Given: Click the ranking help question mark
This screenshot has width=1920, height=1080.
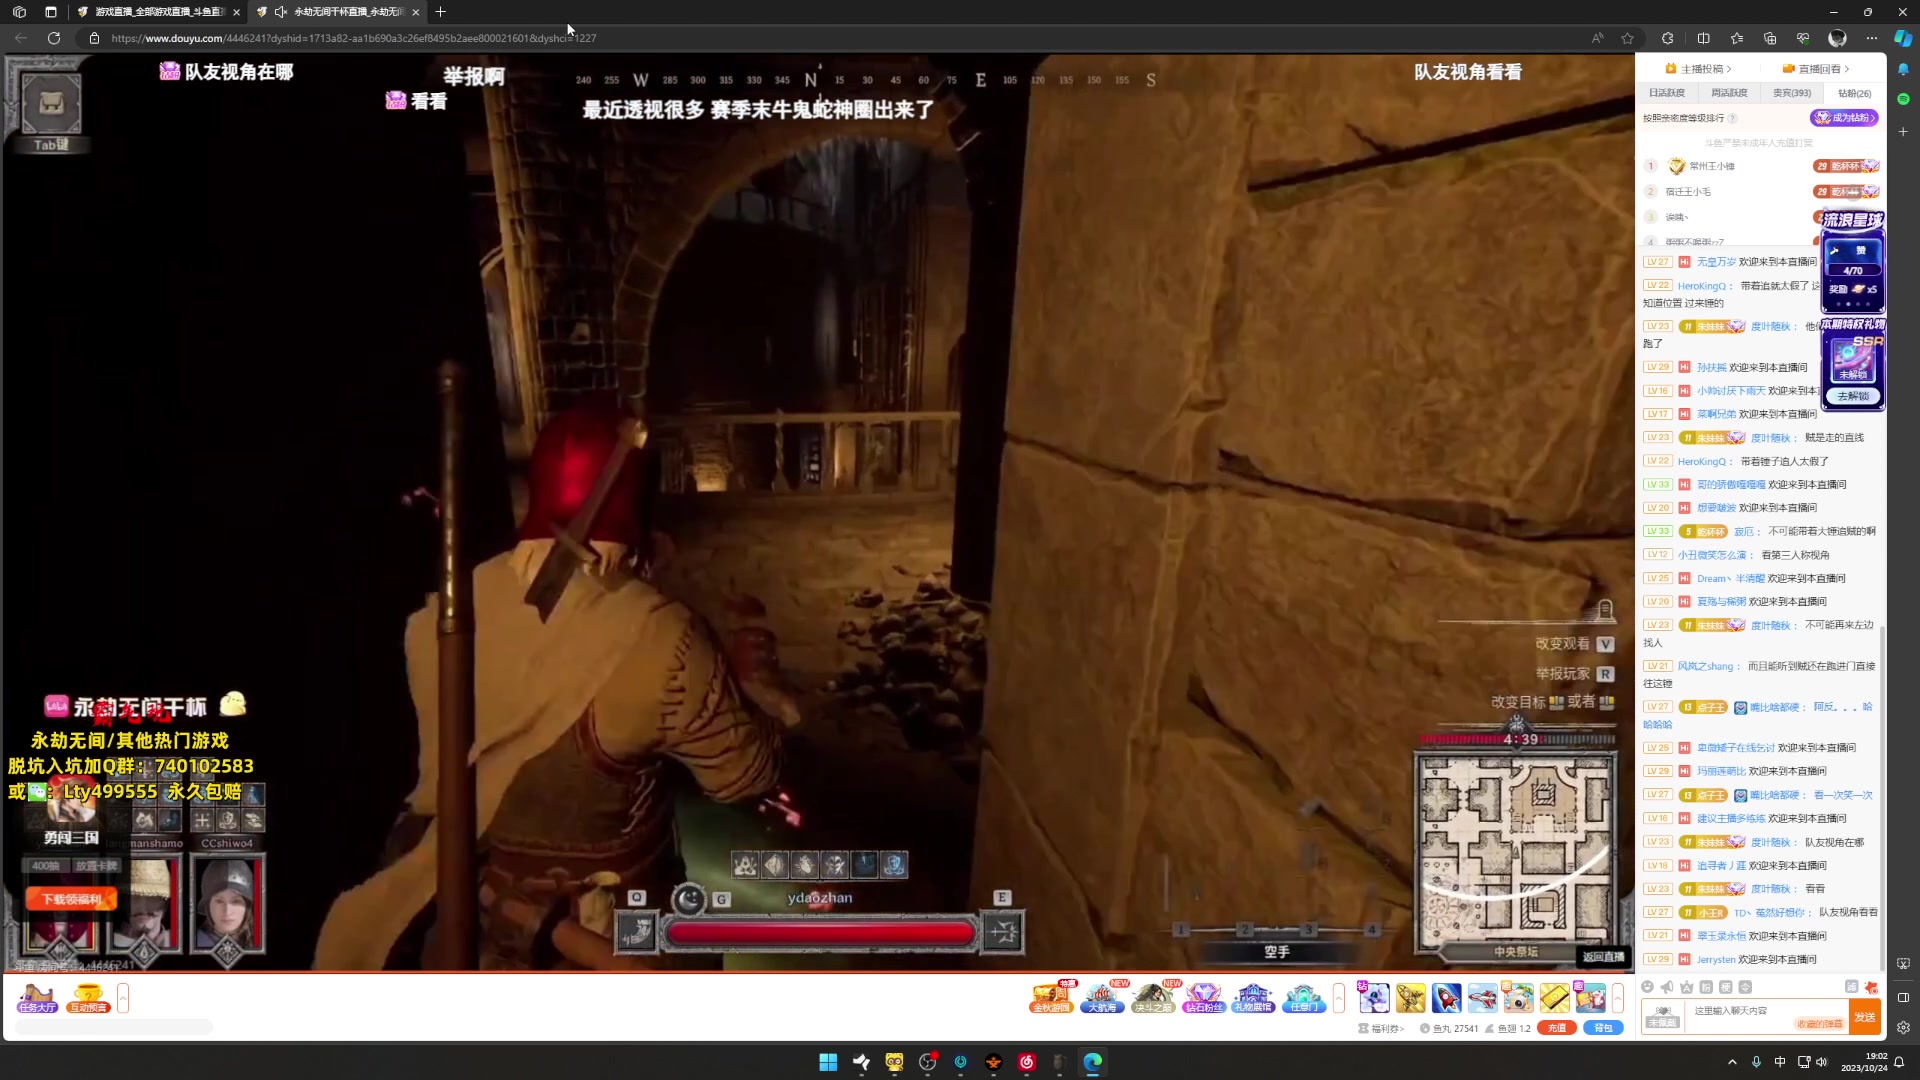Looking at the screenshot, I should pos(1733,118).
